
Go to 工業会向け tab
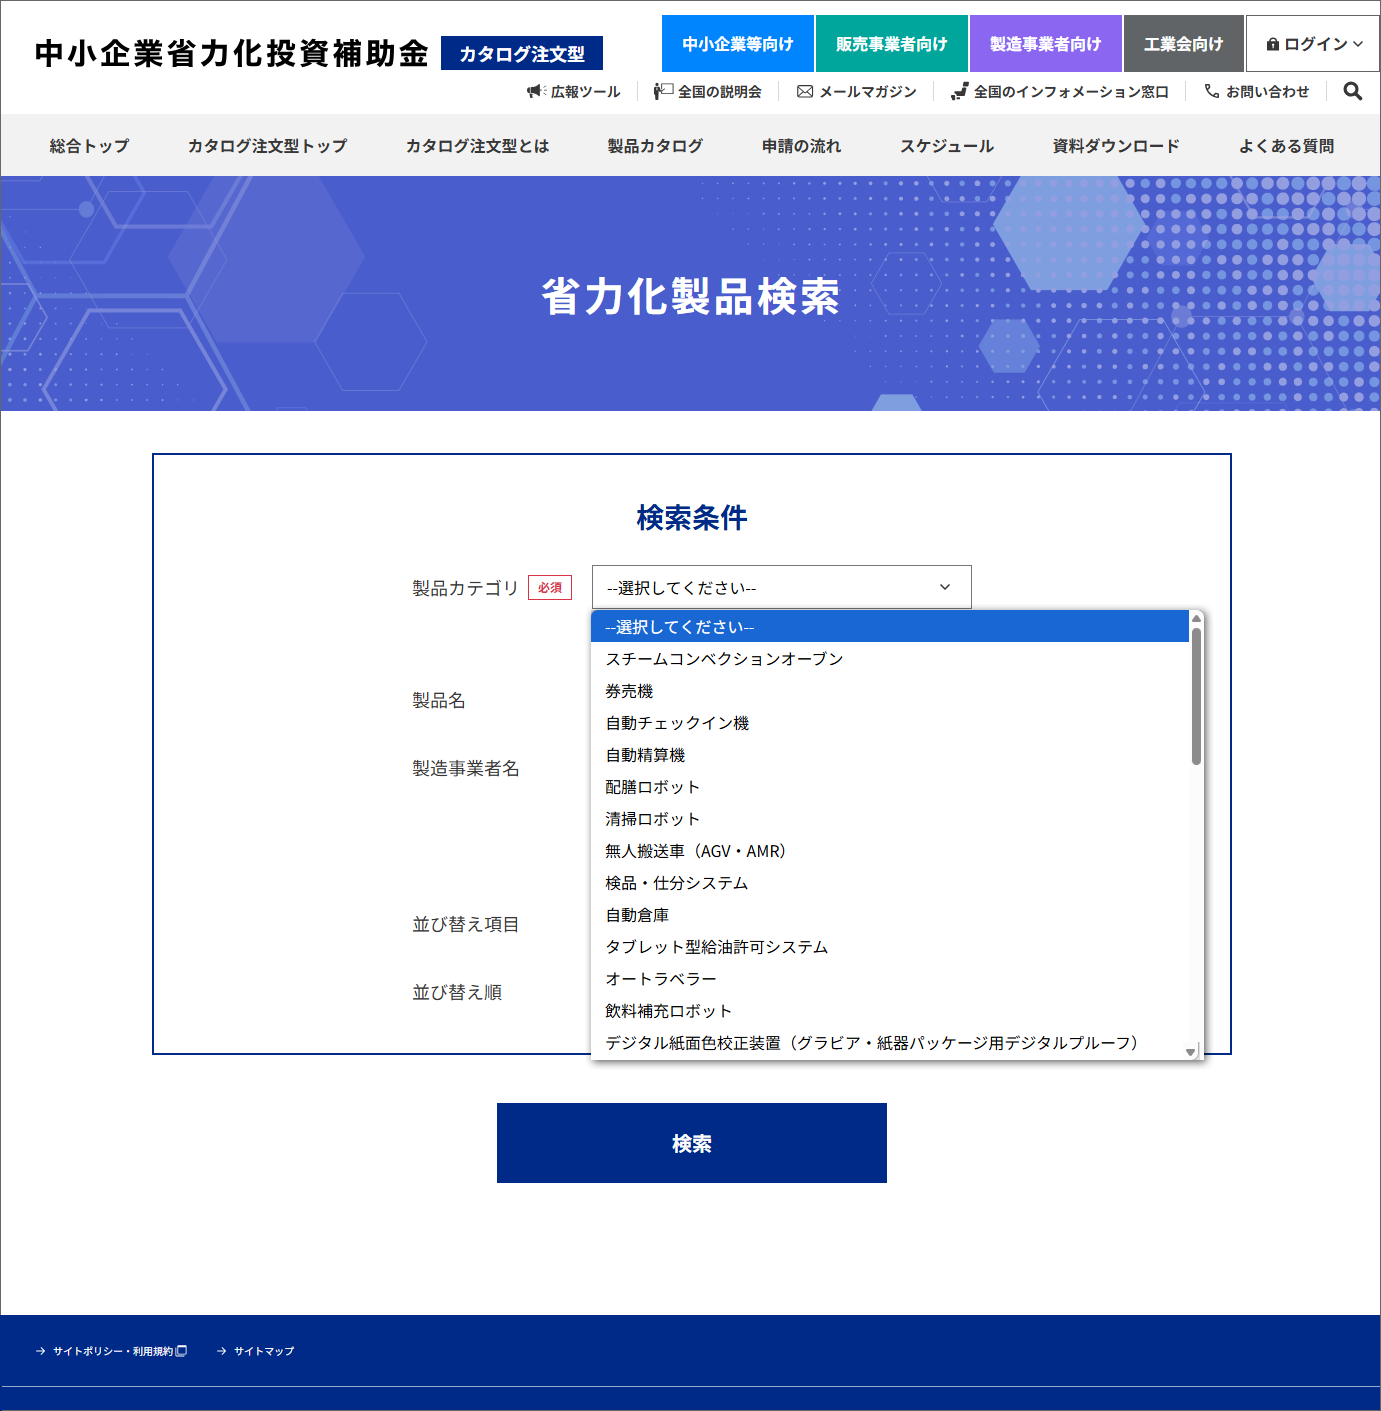pos(1184,44)
